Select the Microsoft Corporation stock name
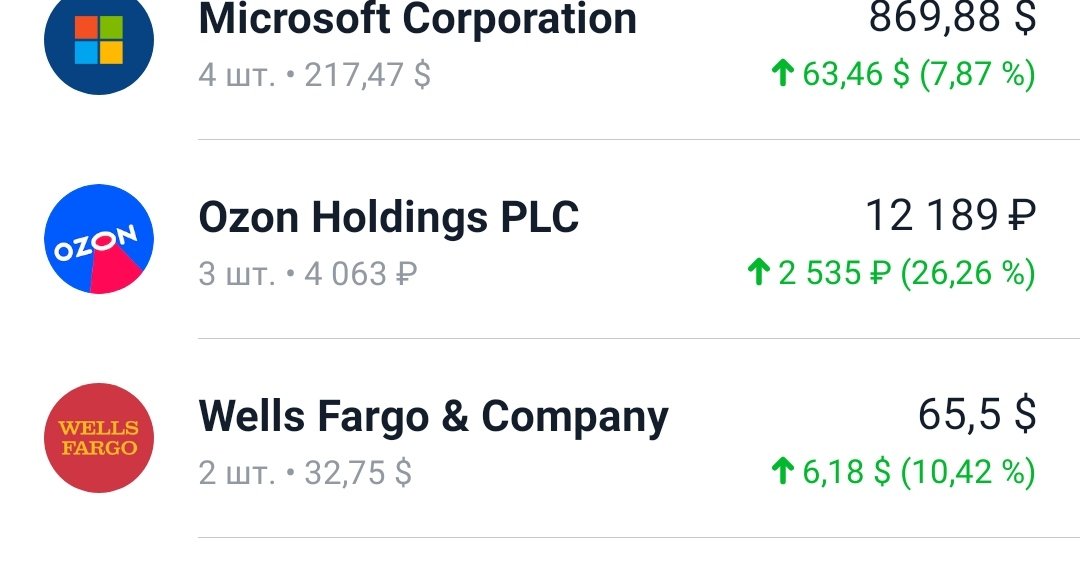 (x=417, y=19)
